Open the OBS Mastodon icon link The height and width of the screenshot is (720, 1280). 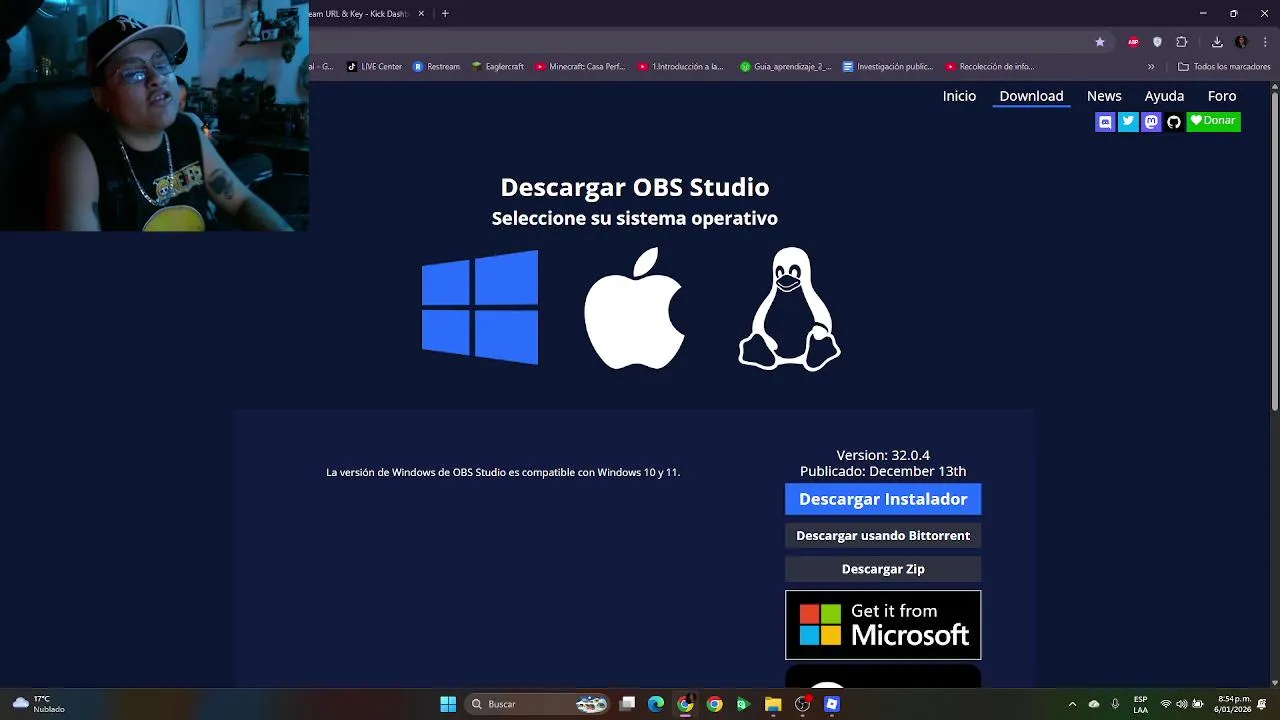point(1151,121)
